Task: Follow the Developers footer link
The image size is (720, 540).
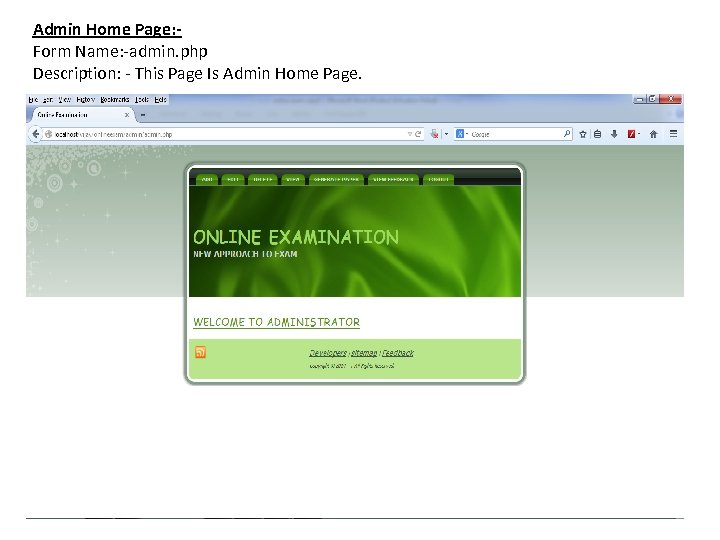Action: click(328, 353)
